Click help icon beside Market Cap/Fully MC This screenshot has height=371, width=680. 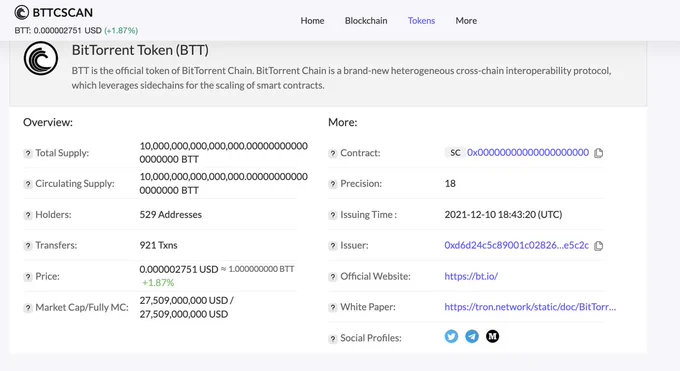point(28,308)
